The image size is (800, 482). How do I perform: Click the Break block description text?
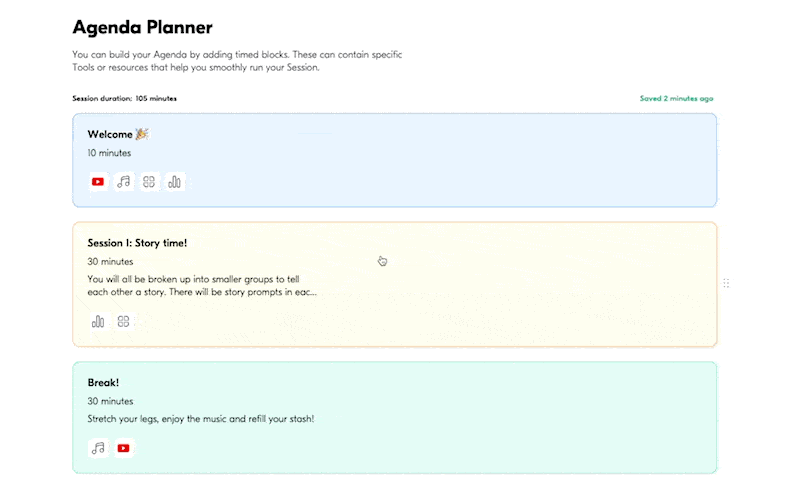(x=200, y=418)
